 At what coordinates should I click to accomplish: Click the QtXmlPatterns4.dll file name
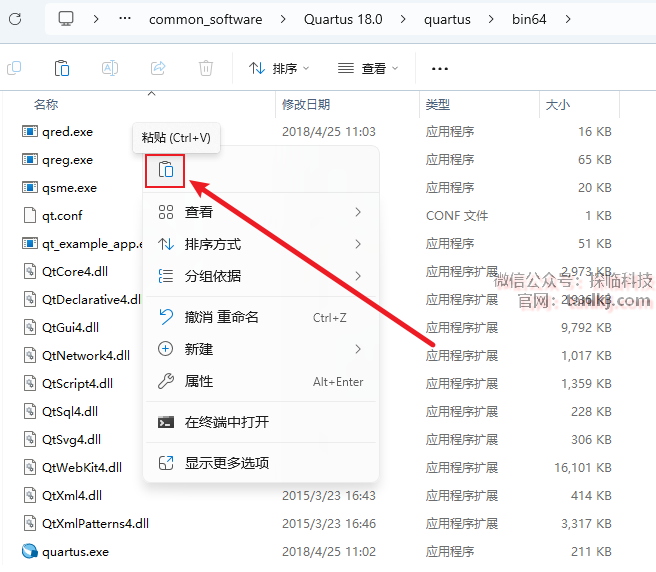point(95,523)
